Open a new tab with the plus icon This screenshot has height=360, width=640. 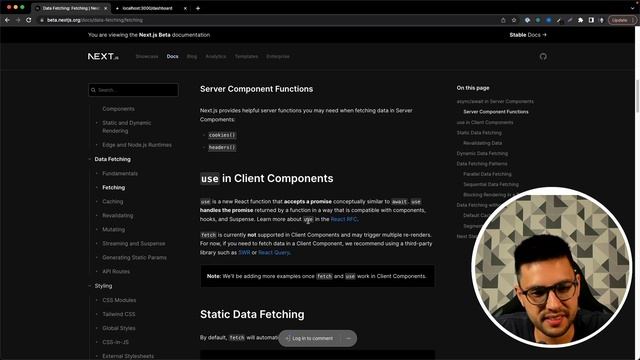coord(198,8)
